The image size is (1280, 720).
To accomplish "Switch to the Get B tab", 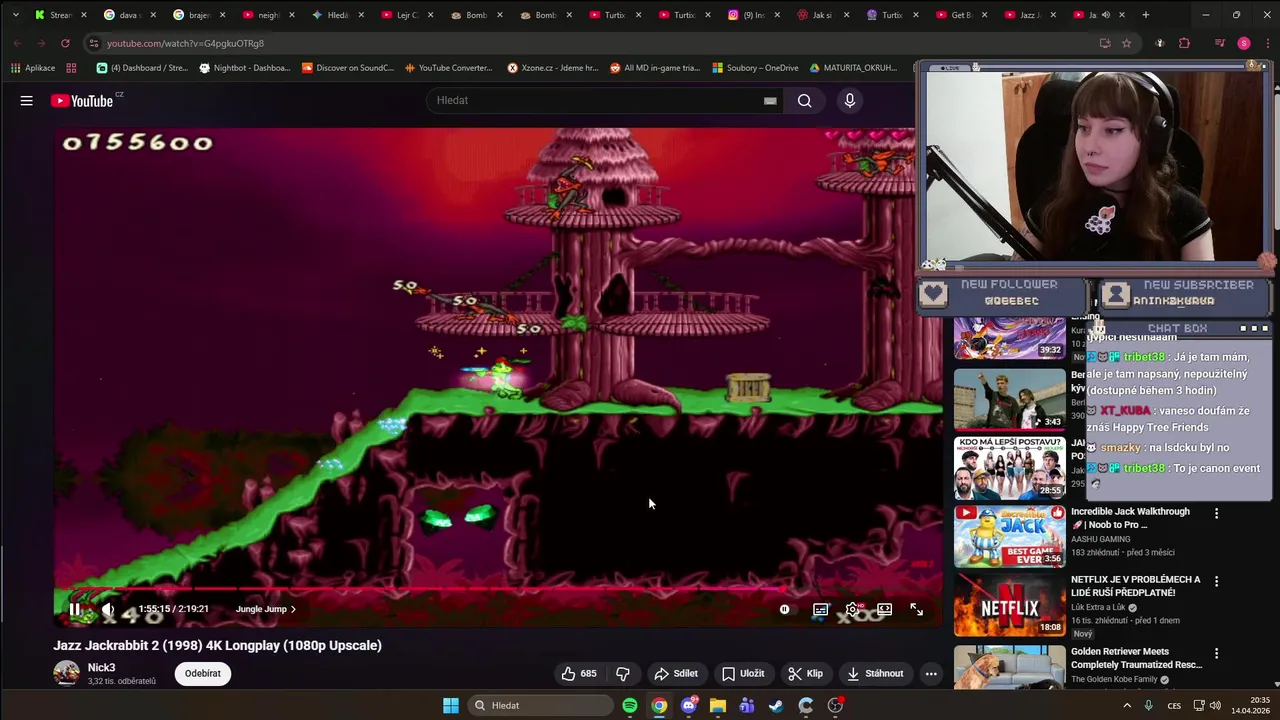I will (x=960, y=15).
